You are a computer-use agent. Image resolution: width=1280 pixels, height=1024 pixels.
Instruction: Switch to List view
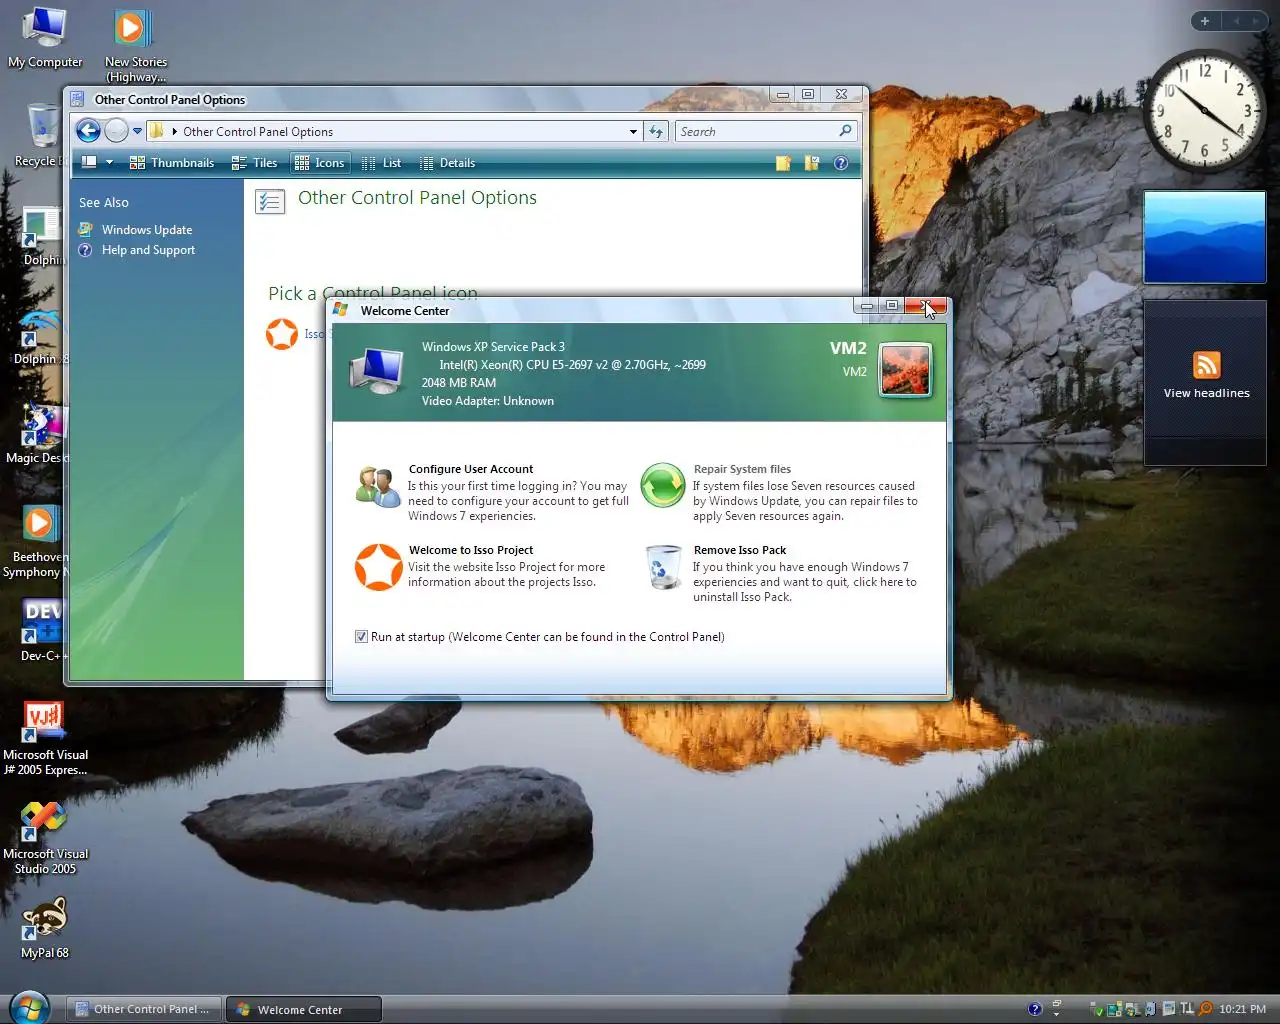(381, 163)
